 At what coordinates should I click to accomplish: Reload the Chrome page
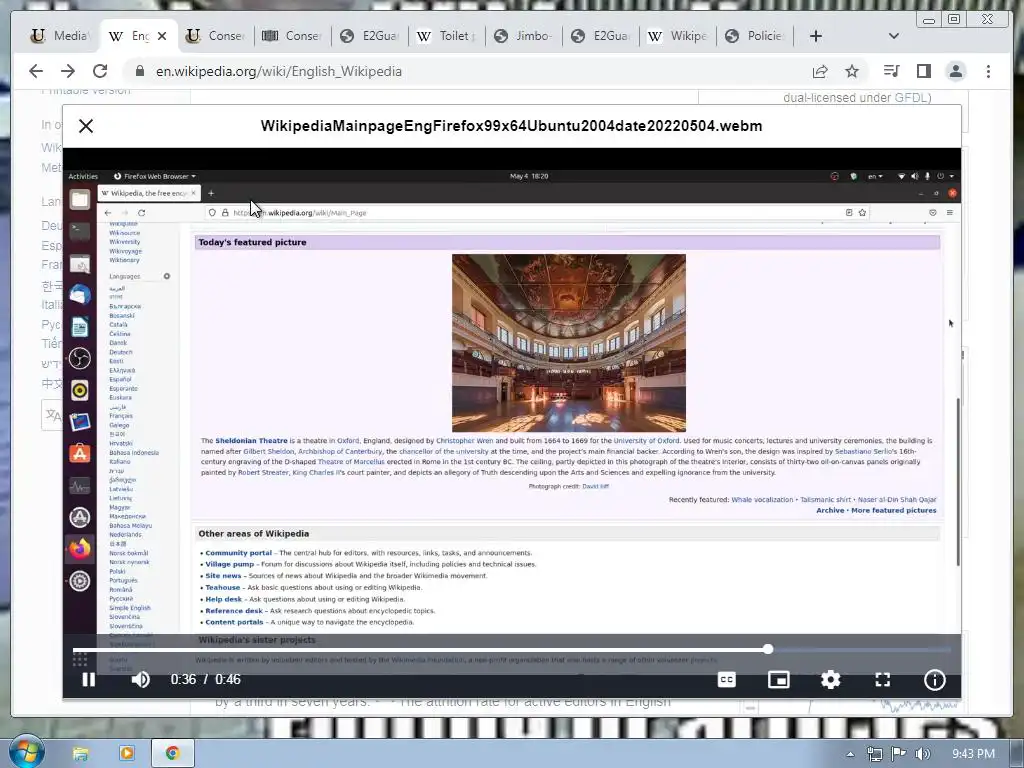click(100, 71)
